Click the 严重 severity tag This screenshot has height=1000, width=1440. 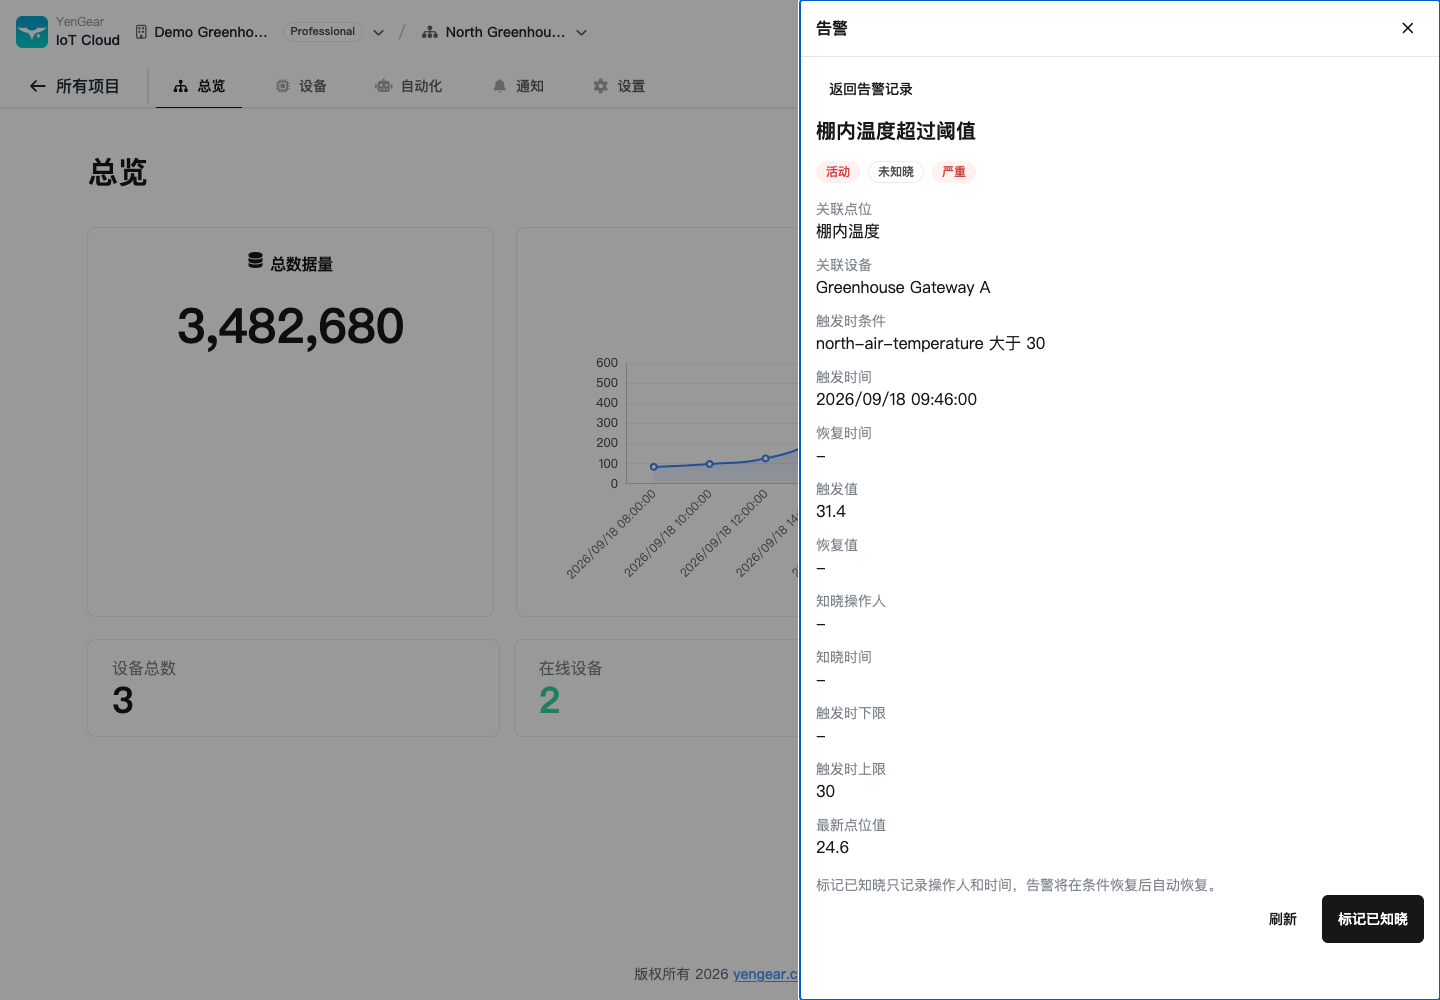point(954,172)
